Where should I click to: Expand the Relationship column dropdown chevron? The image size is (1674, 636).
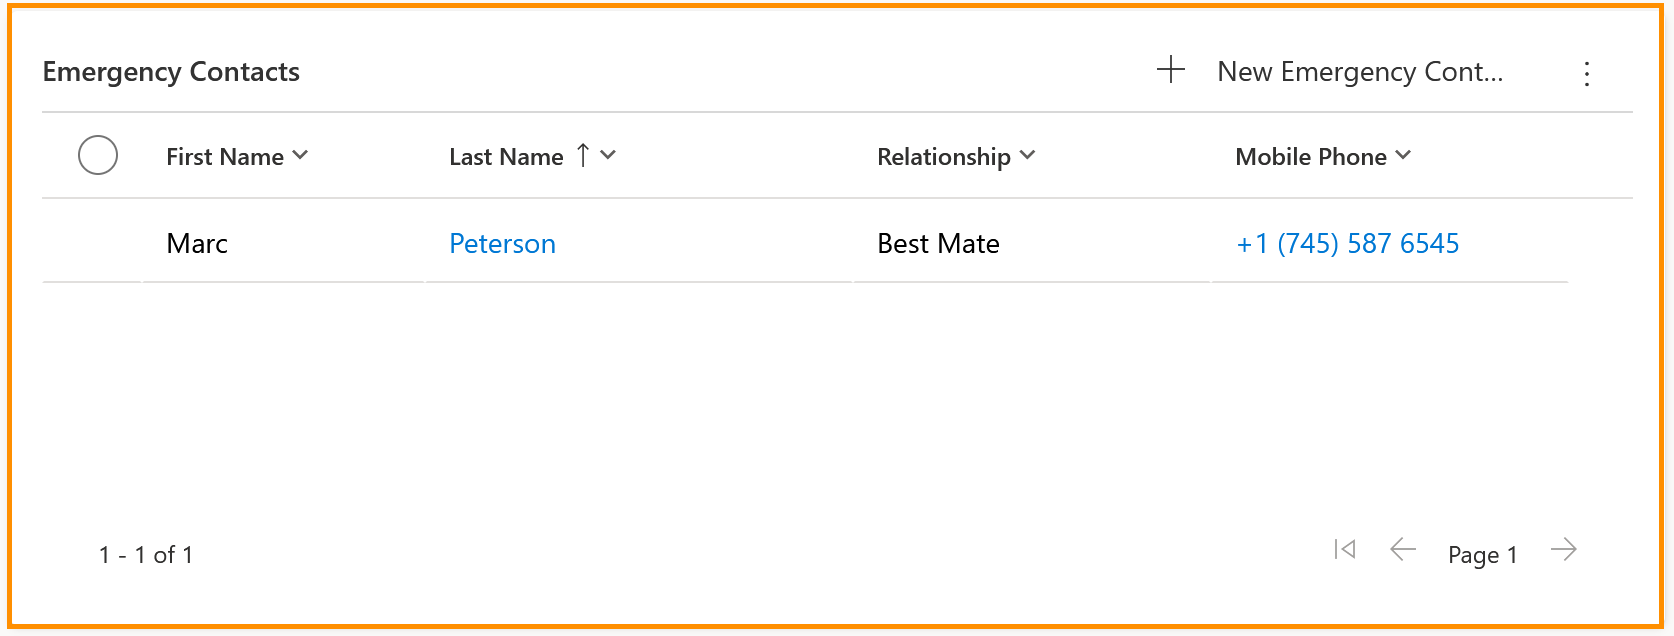tap(1027, 155)
